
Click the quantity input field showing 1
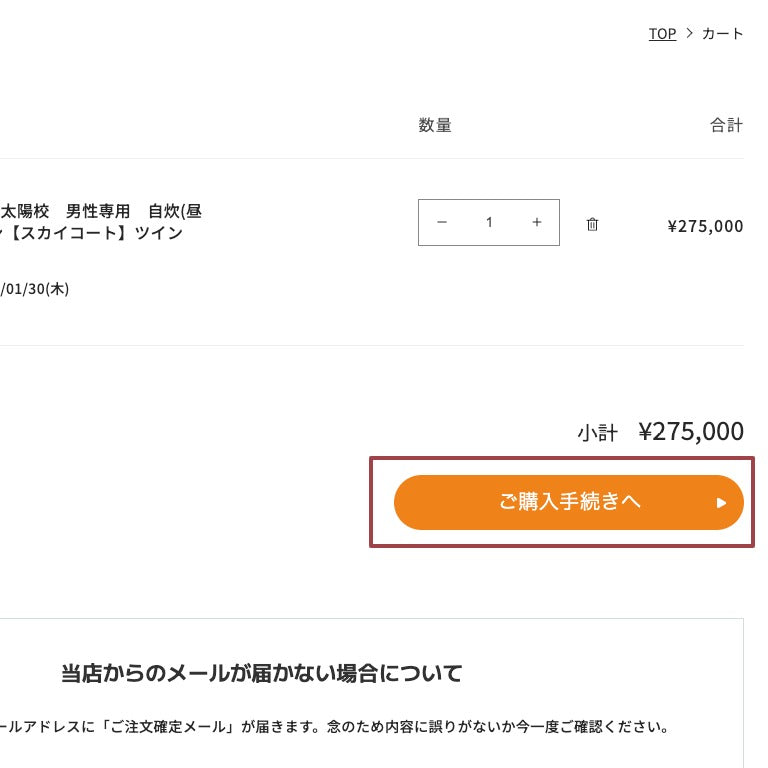489,222
